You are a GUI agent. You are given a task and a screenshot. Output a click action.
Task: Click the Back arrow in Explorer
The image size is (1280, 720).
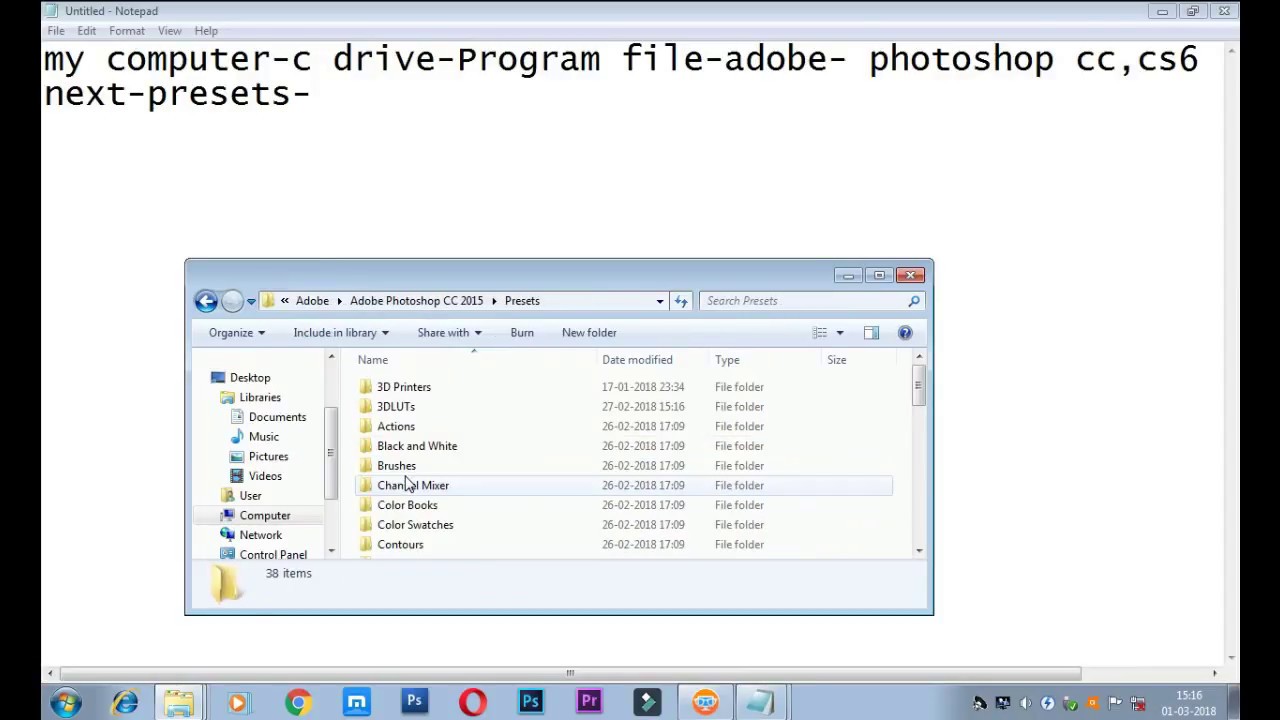coord(206,301)
